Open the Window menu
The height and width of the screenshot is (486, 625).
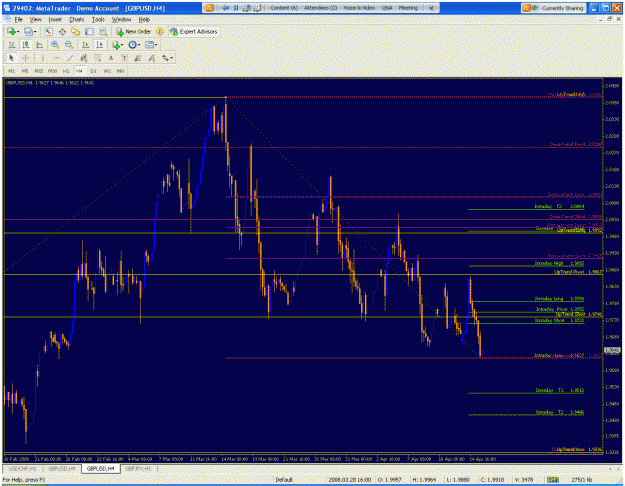[121, 19]
